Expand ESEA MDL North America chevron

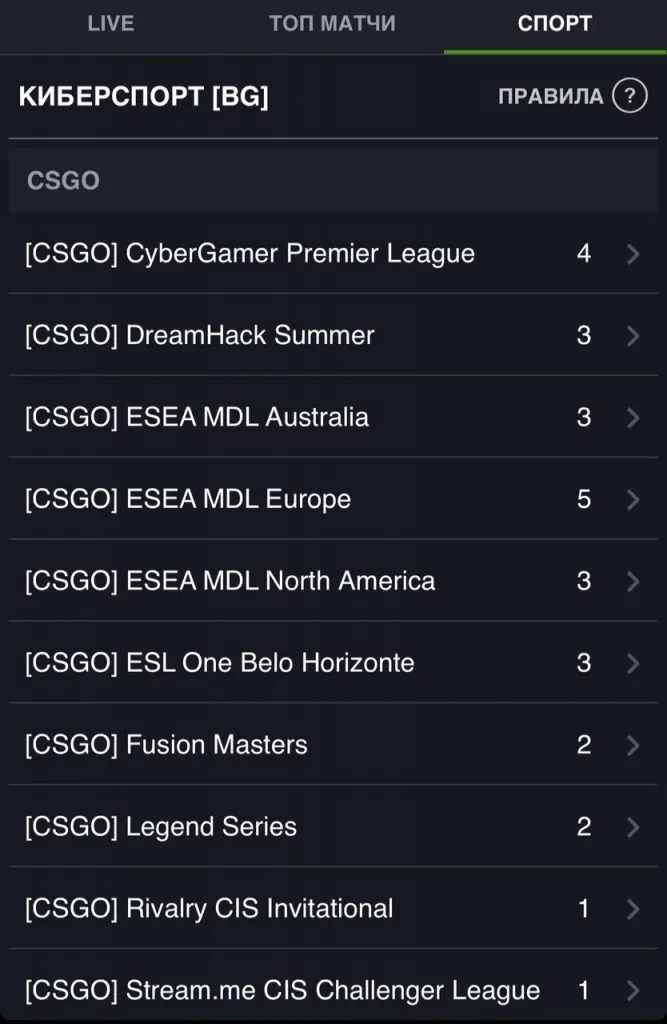pos(632,581)
